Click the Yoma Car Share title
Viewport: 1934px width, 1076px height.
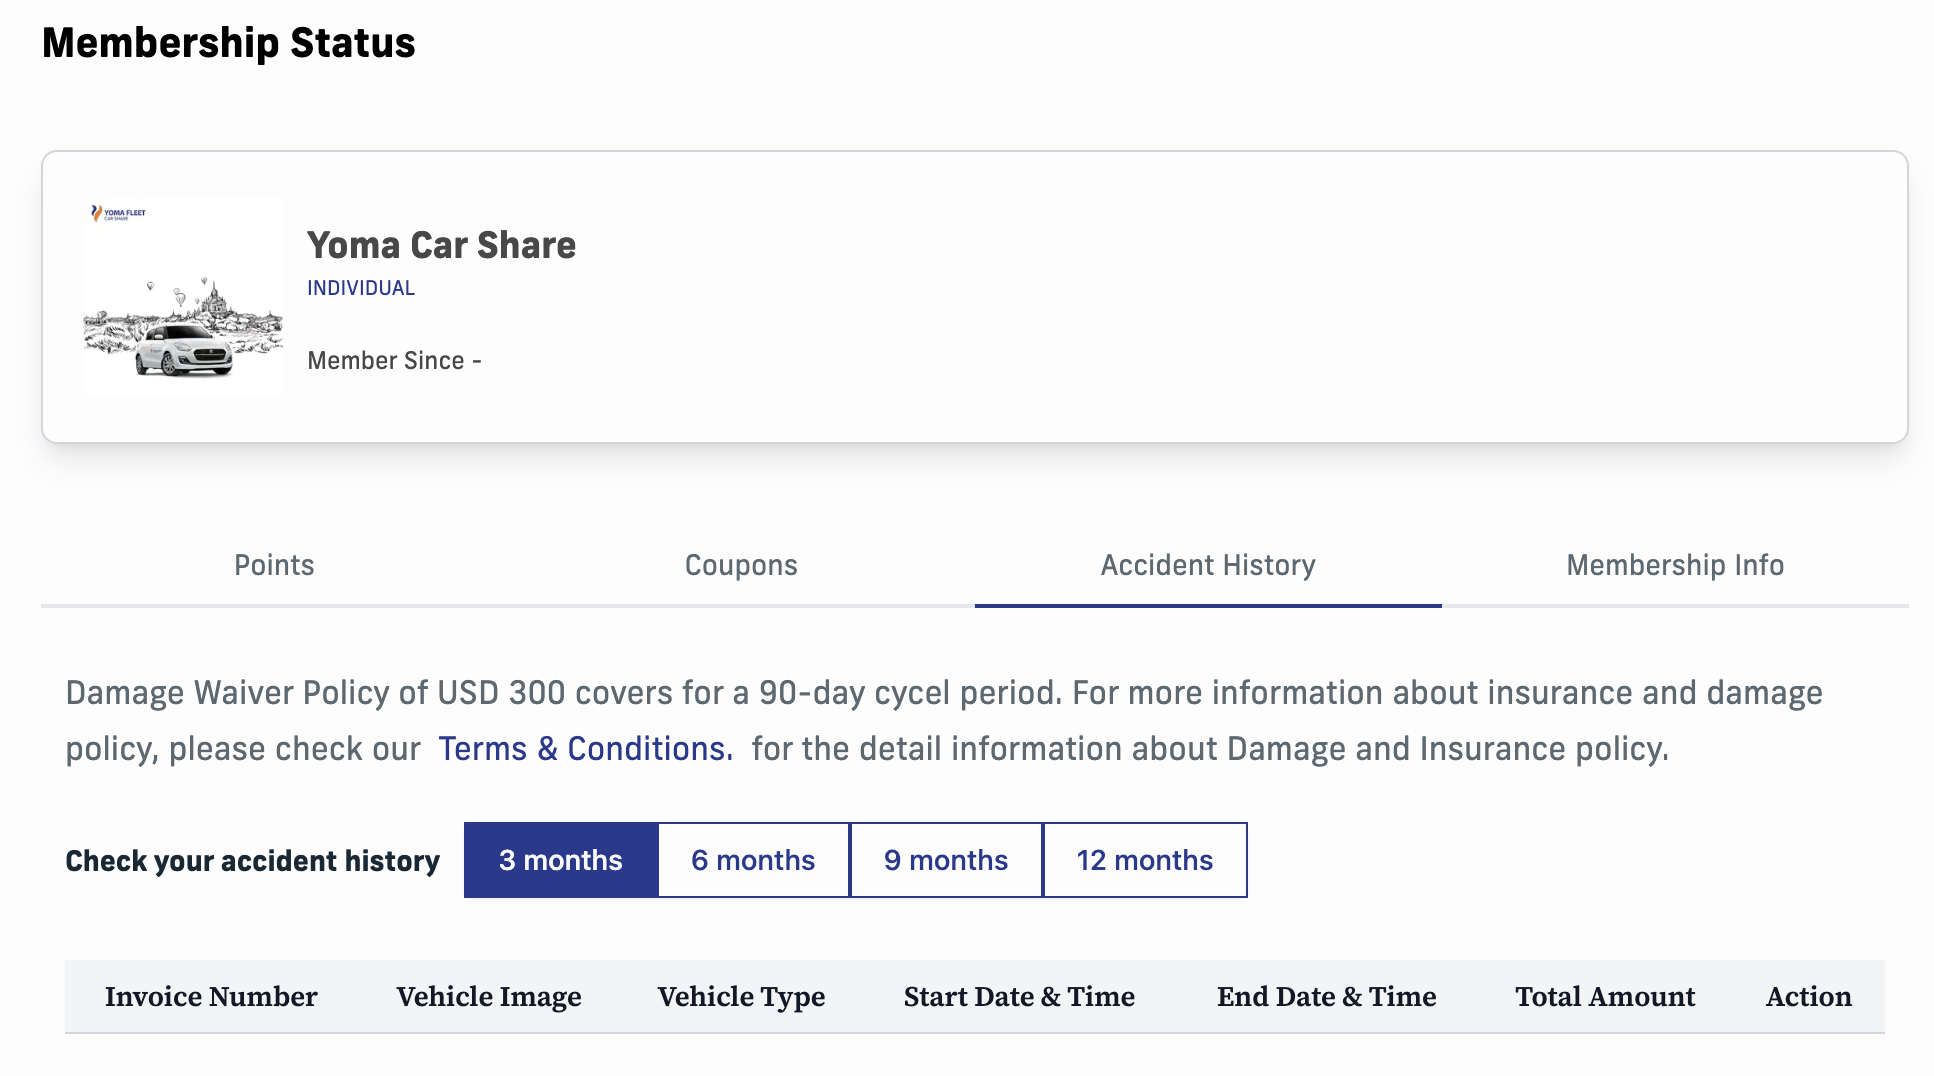point(441,245)
